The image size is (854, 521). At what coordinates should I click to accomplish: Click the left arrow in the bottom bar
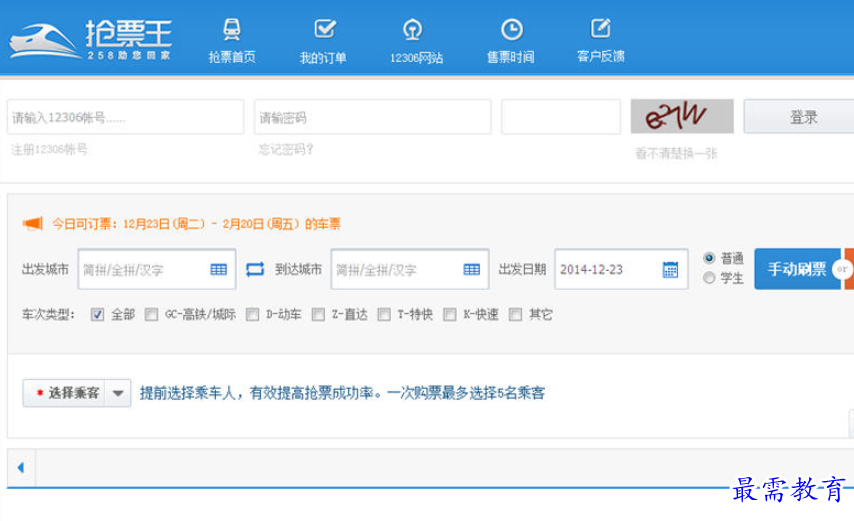point(21,467)
